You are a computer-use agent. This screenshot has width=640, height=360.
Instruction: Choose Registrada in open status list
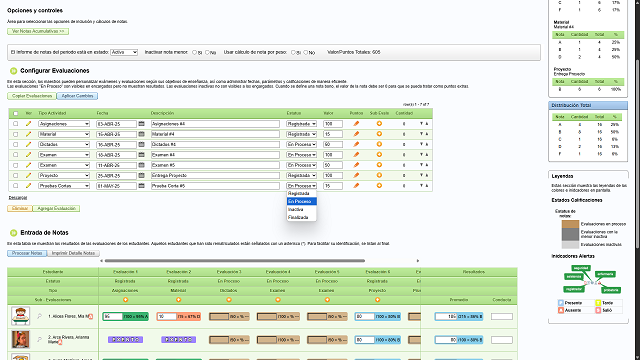(302, 193)
